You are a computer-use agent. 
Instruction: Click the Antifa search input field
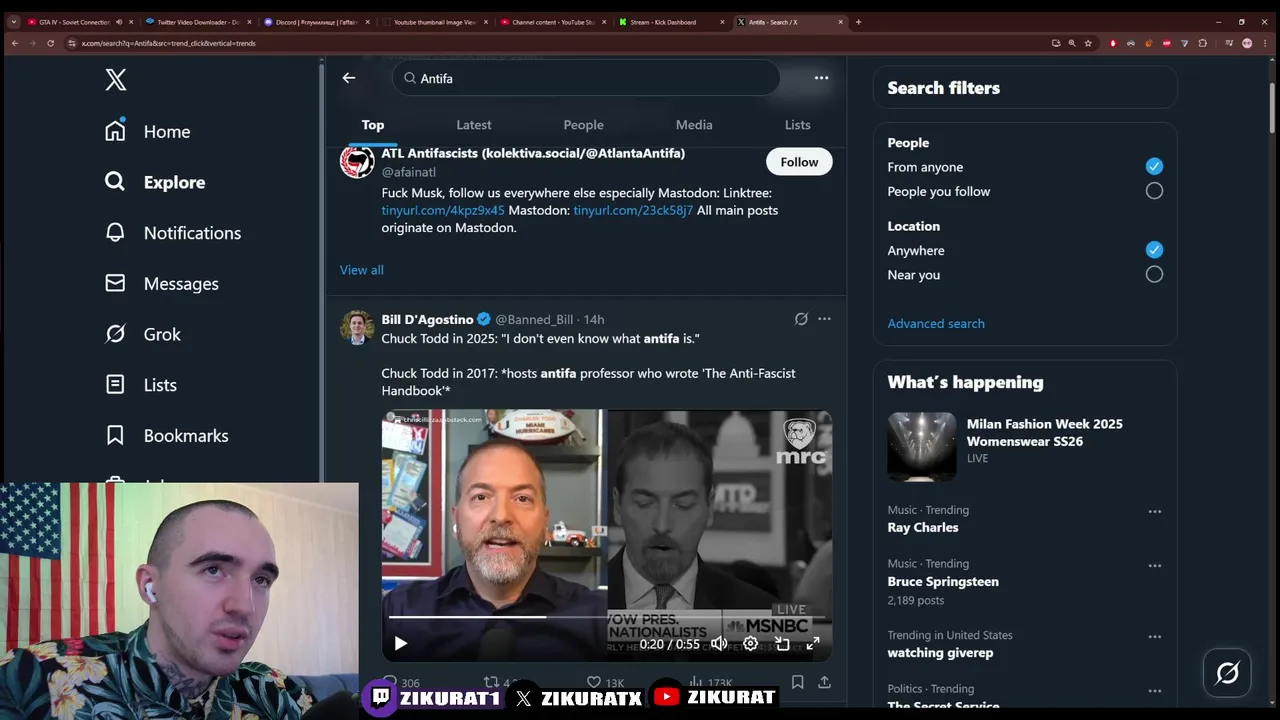[x=586, y=78]
